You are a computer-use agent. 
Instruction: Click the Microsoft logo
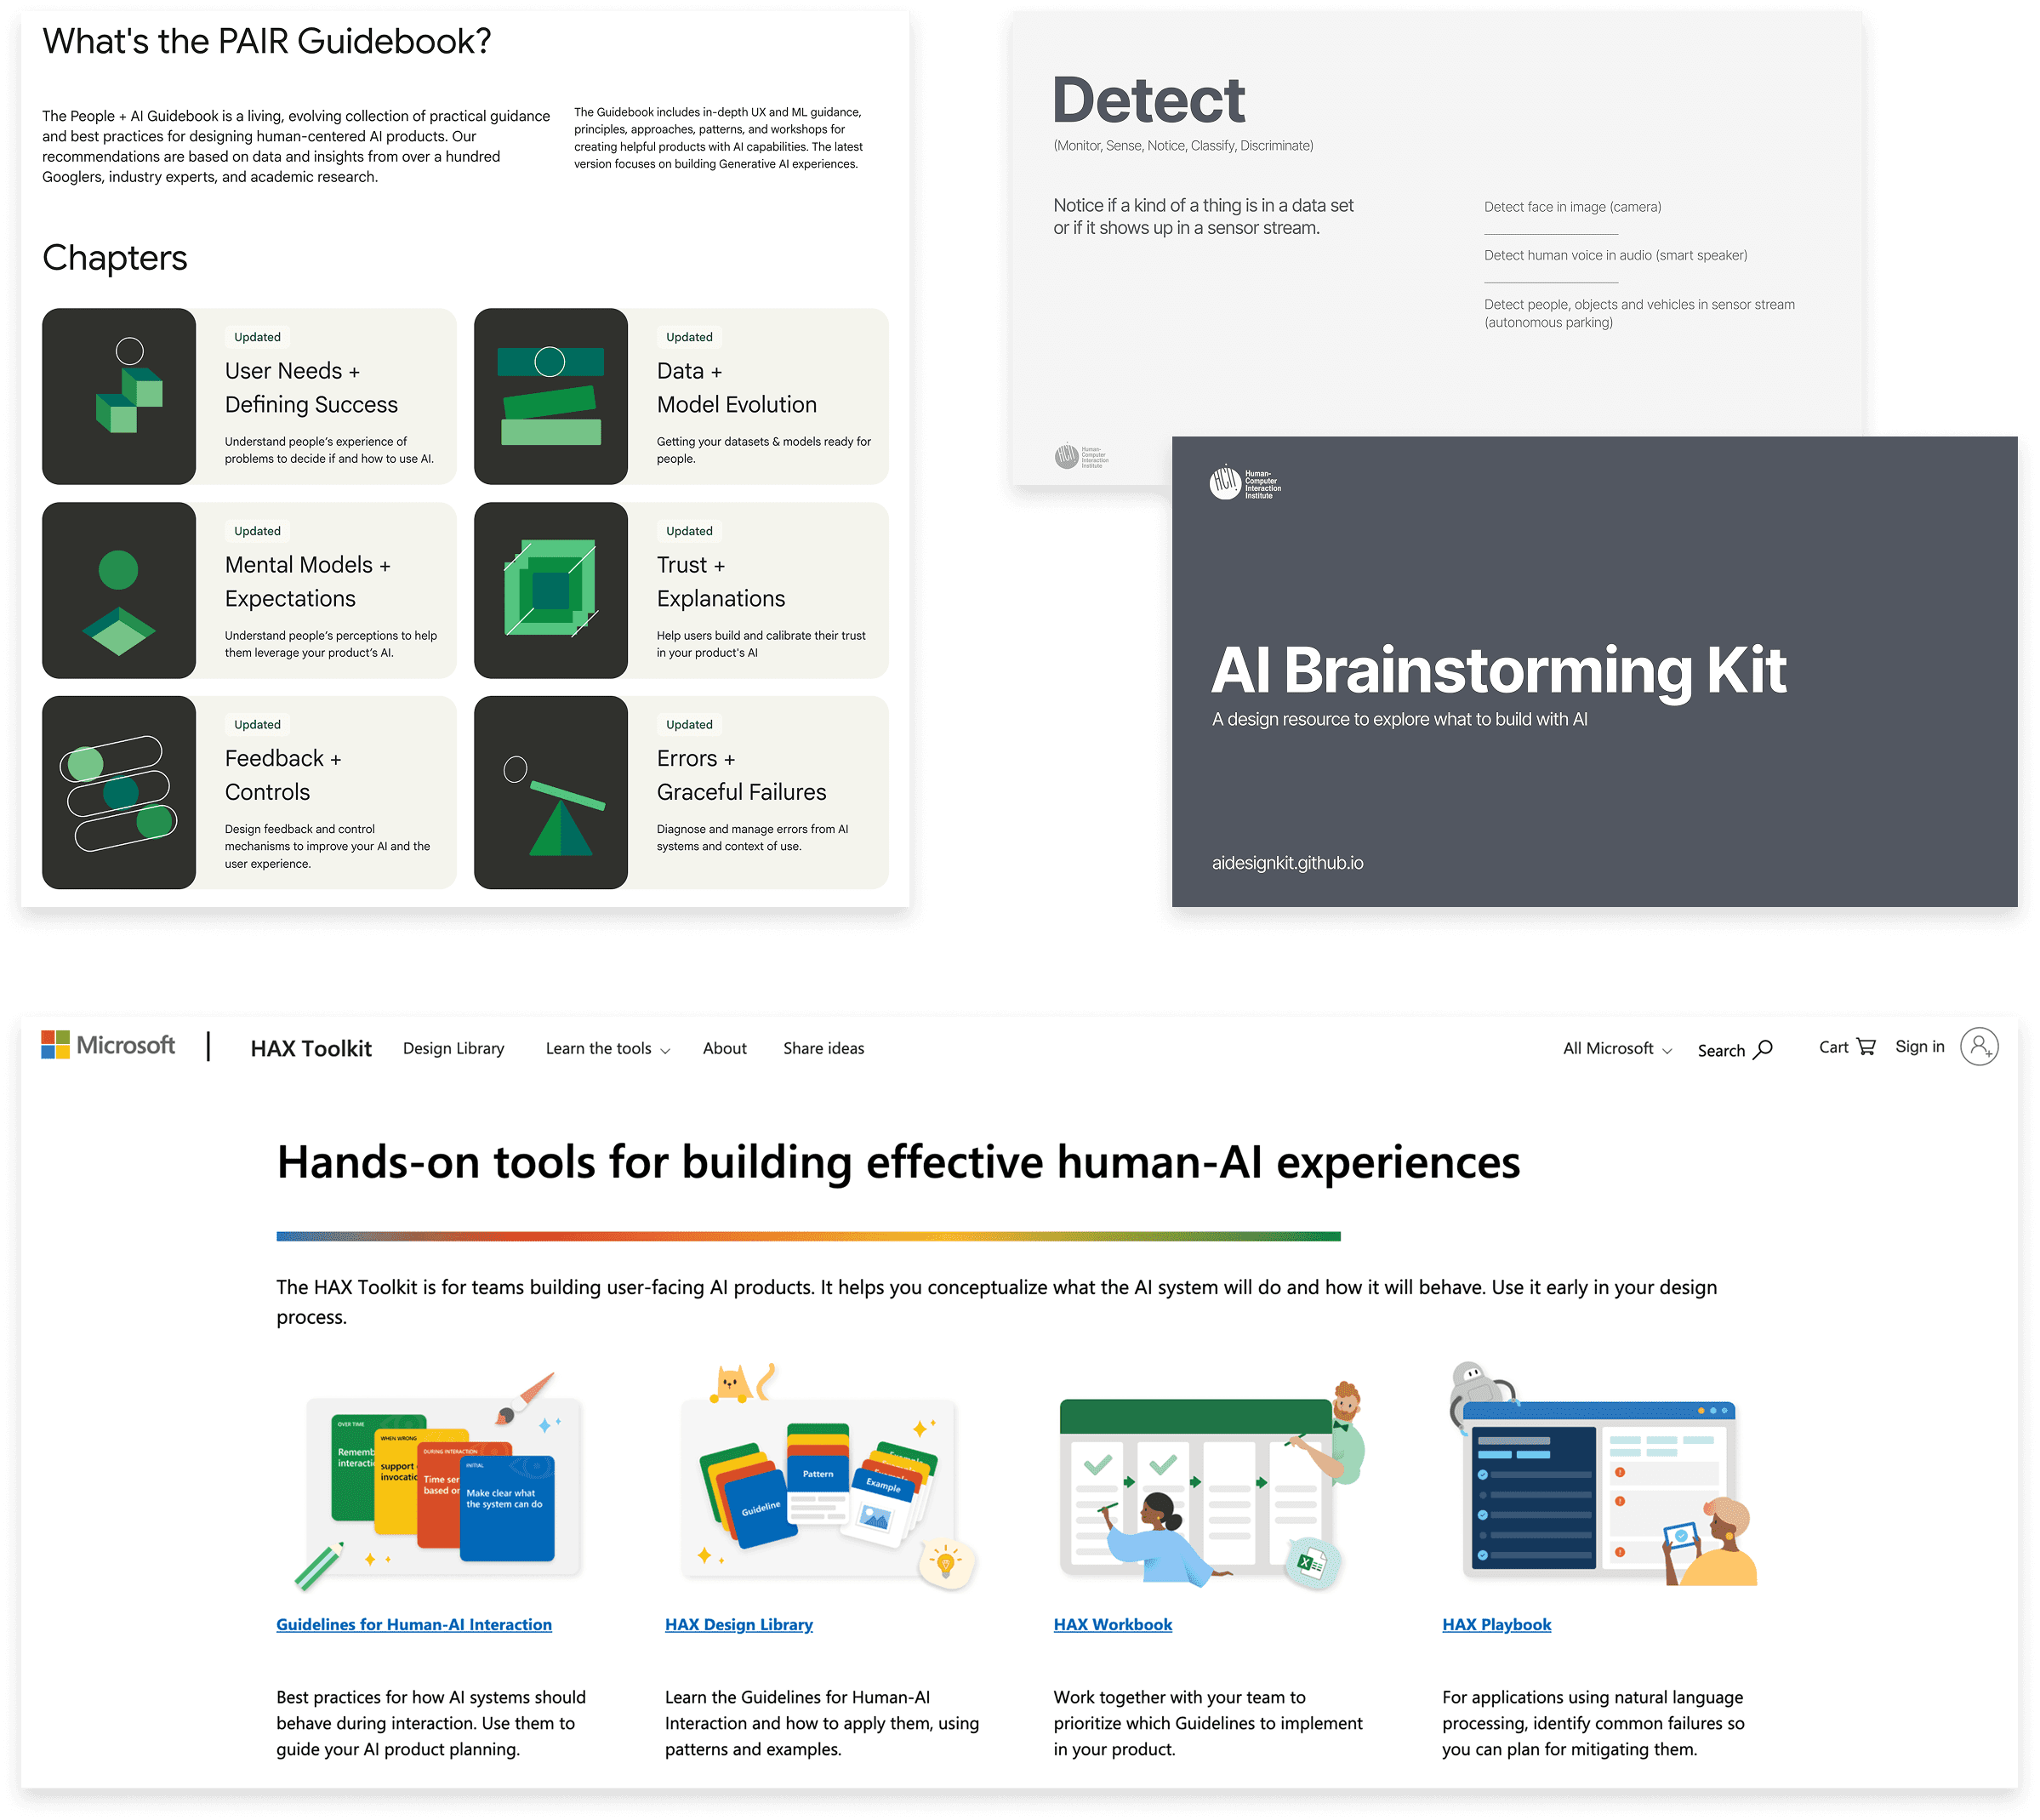pyautogui.click(x=108, y=1046)
